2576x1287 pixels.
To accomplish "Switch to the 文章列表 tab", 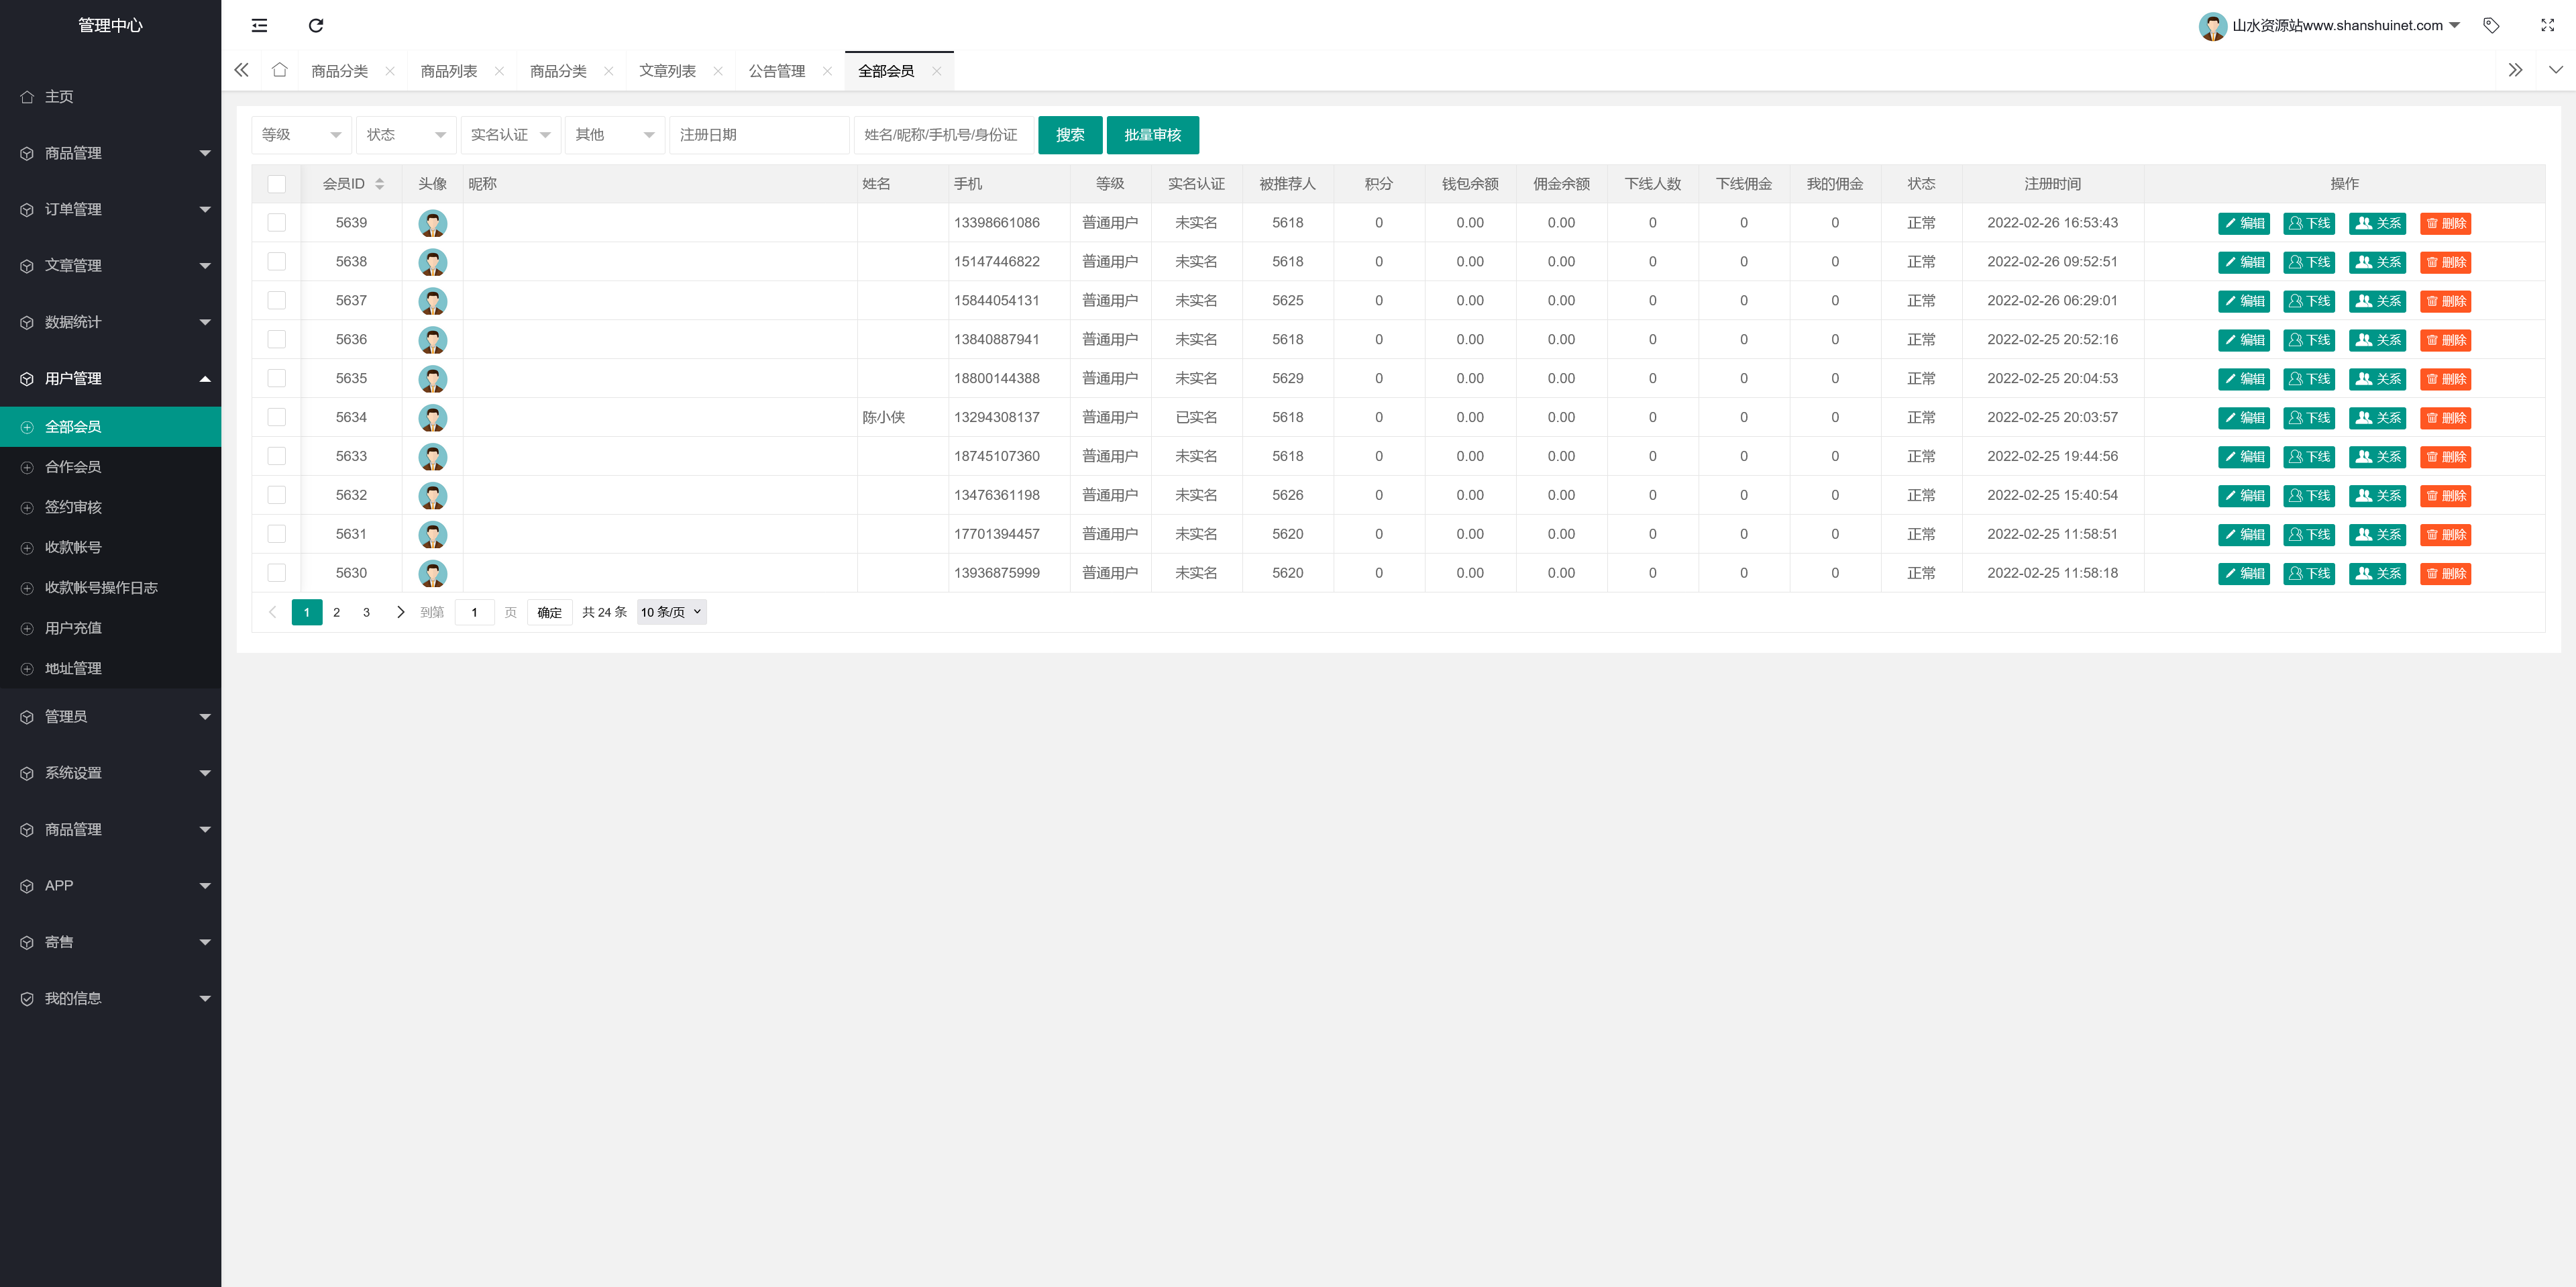I will pos(667,71).
